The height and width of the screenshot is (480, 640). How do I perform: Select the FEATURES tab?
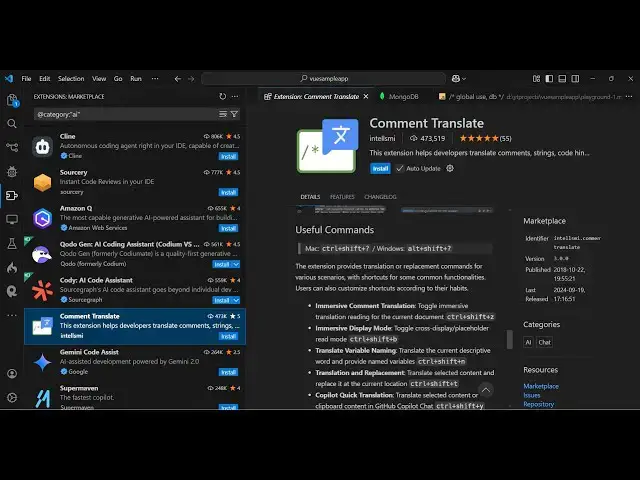coord(342,197)
